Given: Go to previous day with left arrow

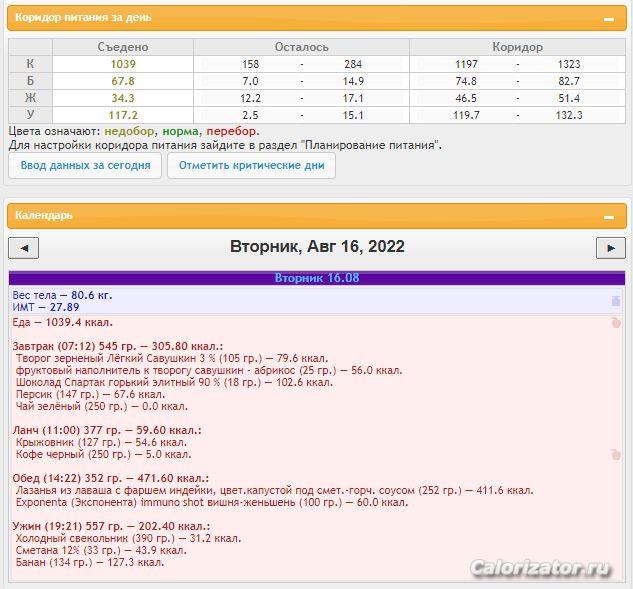Looking at the screenshot, I should coord(23,248).
